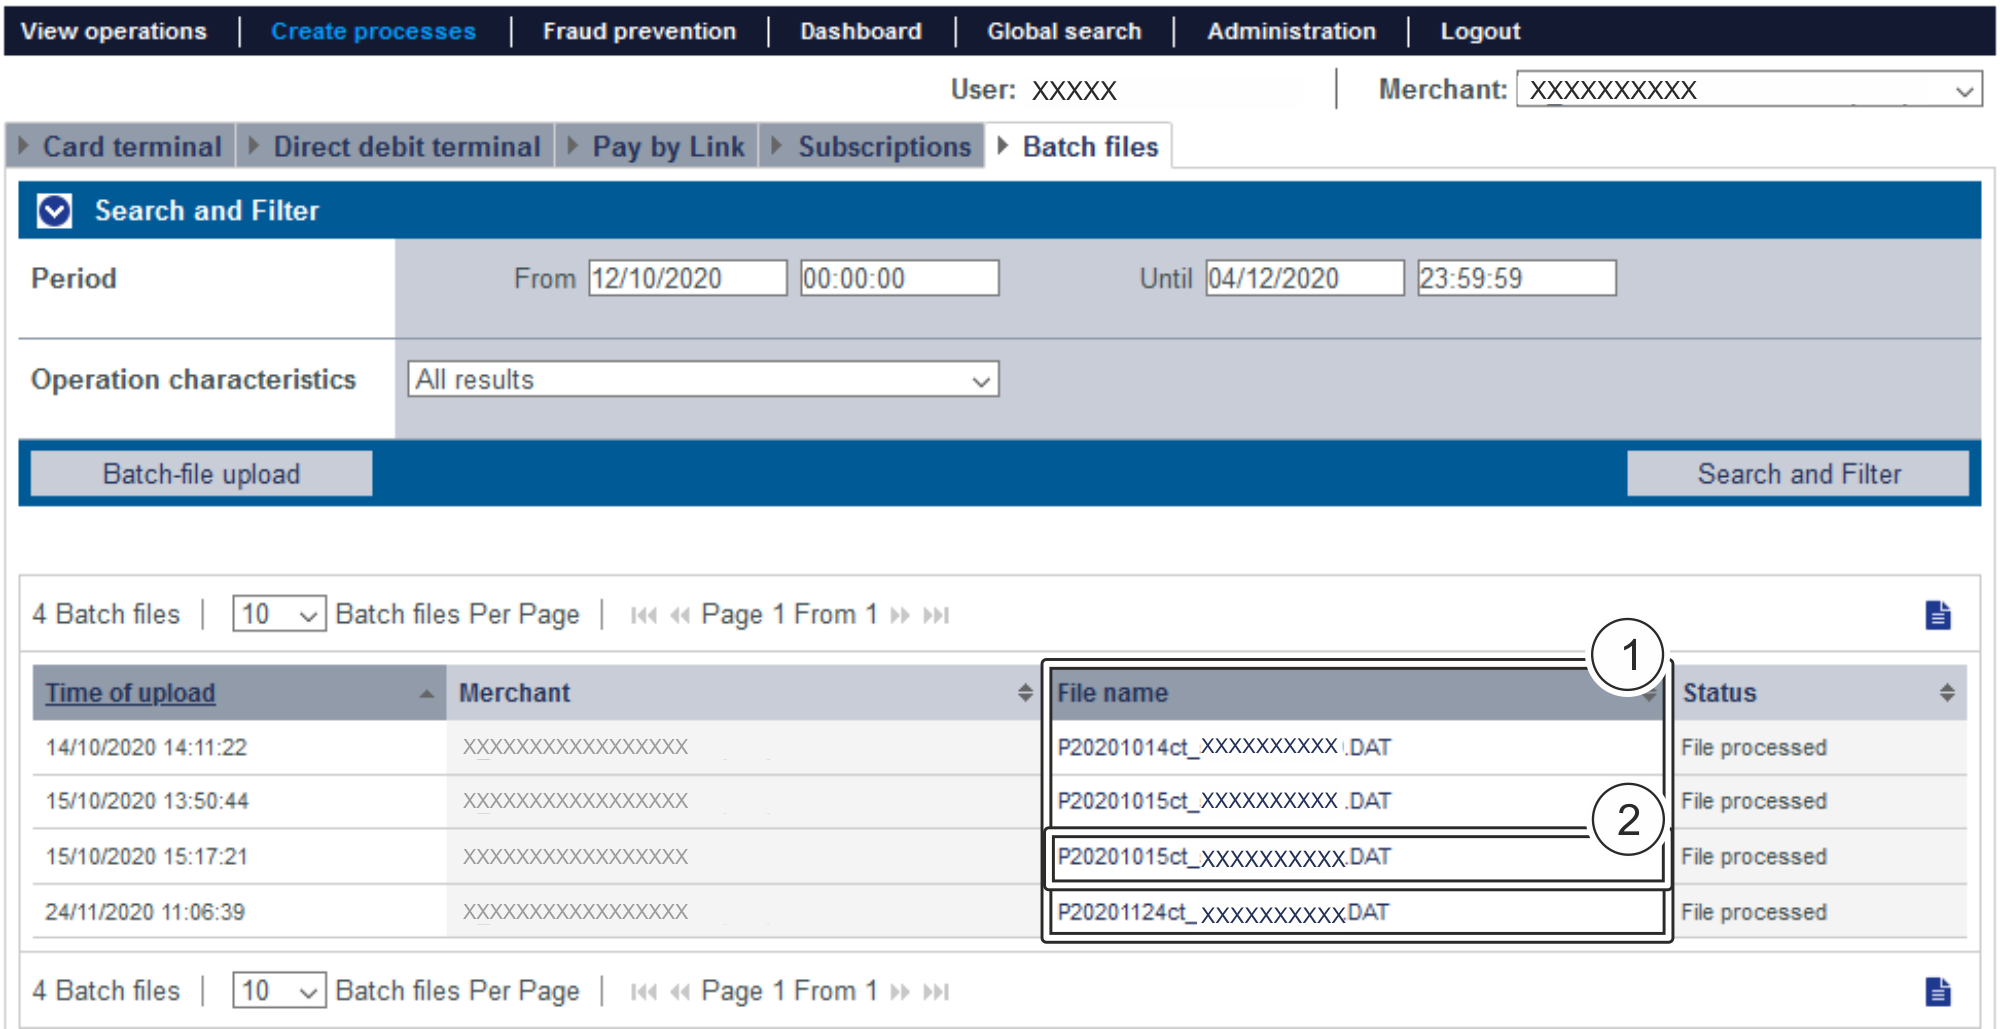Sort table by Merchant column arrows
The width and height of the screenshot is (2000, 1029).
(1024, 693)
